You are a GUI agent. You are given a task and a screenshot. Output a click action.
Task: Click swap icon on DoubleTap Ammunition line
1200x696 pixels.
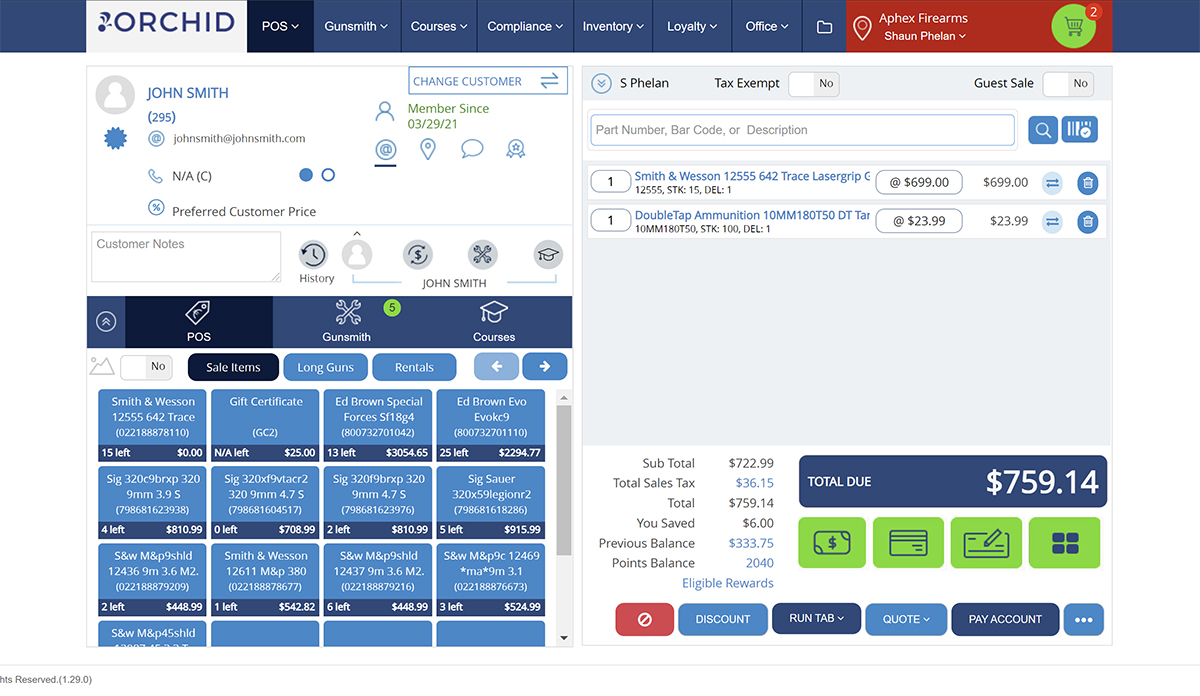[1052, 222]
